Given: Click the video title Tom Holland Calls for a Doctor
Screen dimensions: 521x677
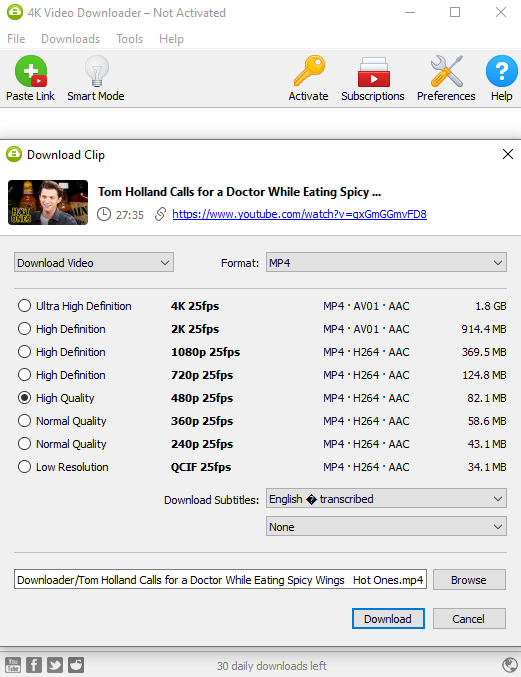Looking at the screenshot, I should [240, 192].
